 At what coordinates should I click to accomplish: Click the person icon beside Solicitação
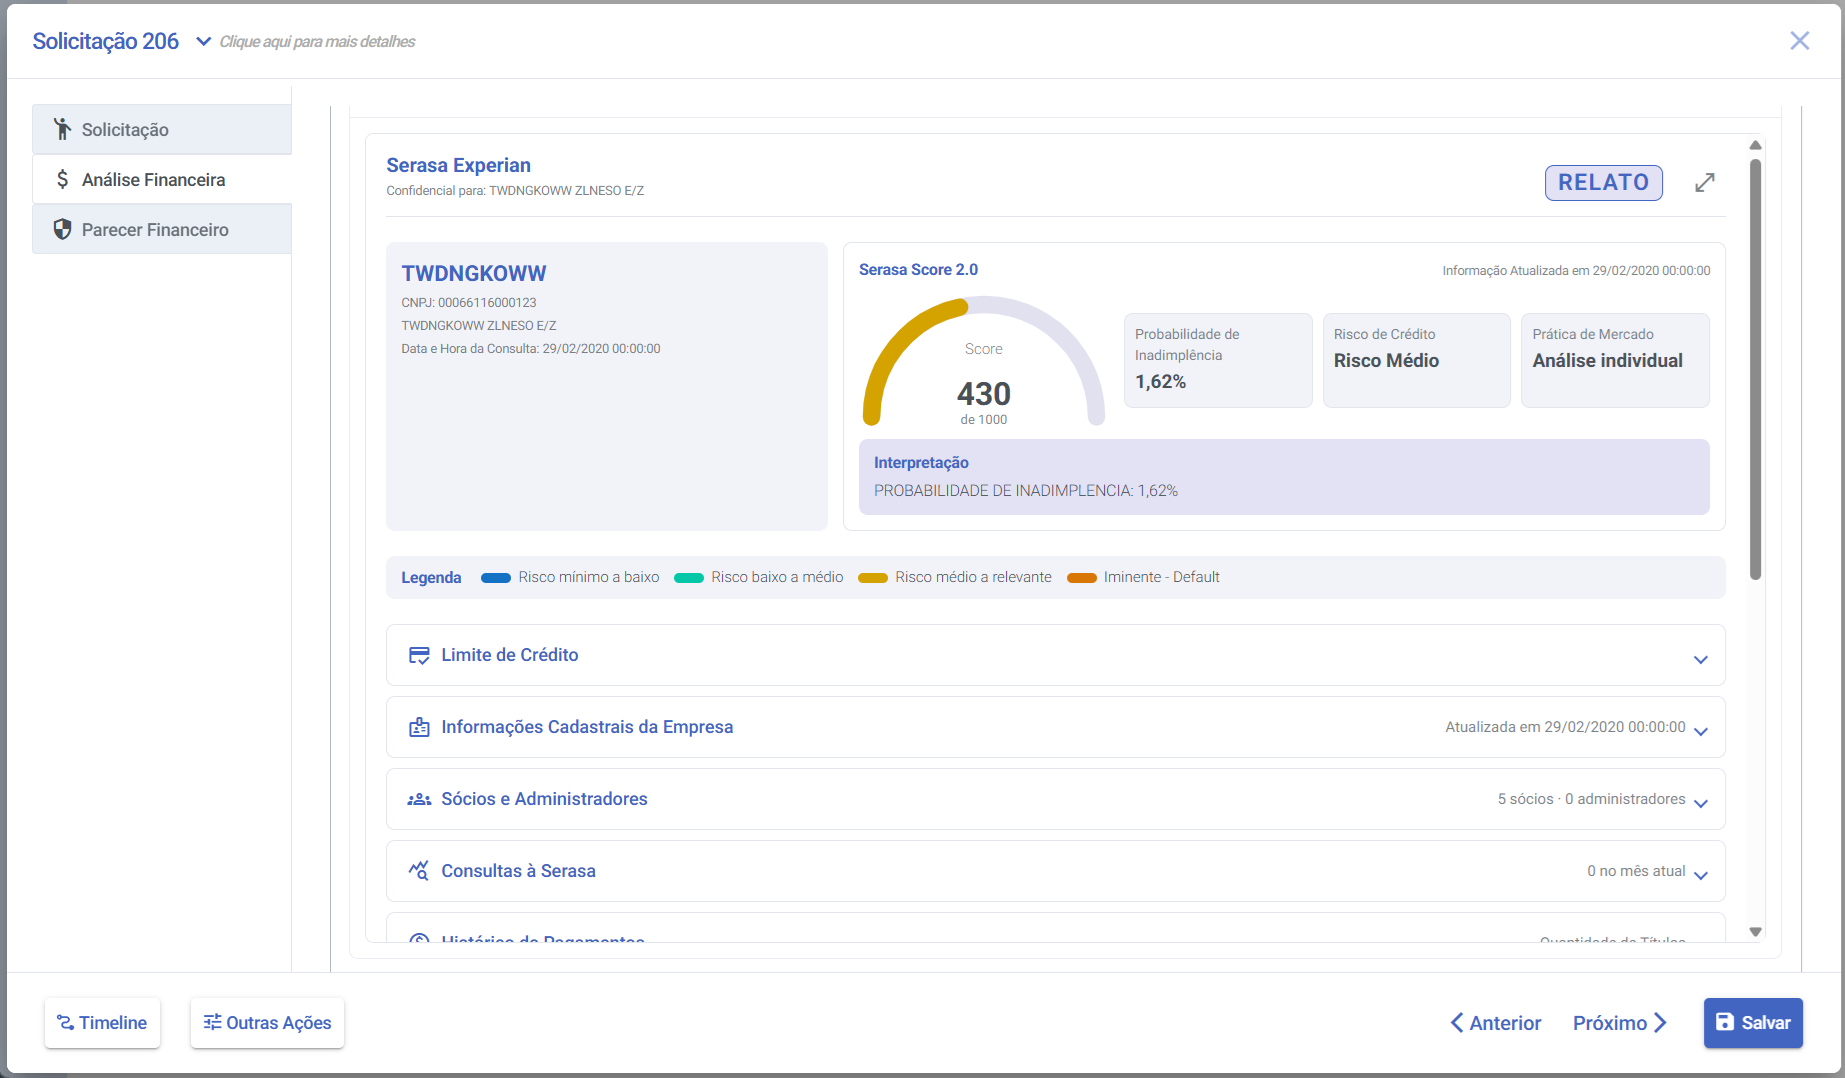[62, 129]
